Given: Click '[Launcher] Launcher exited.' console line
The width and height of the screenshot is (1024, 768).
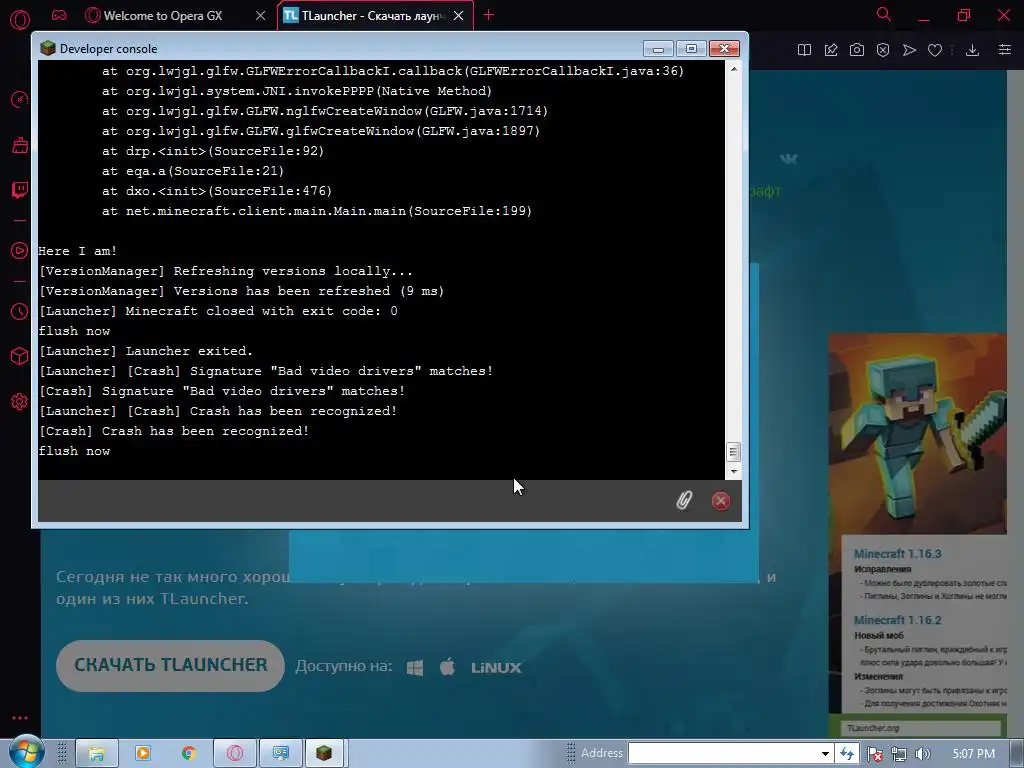Looking at the screenshot, I should click(146, 351).
